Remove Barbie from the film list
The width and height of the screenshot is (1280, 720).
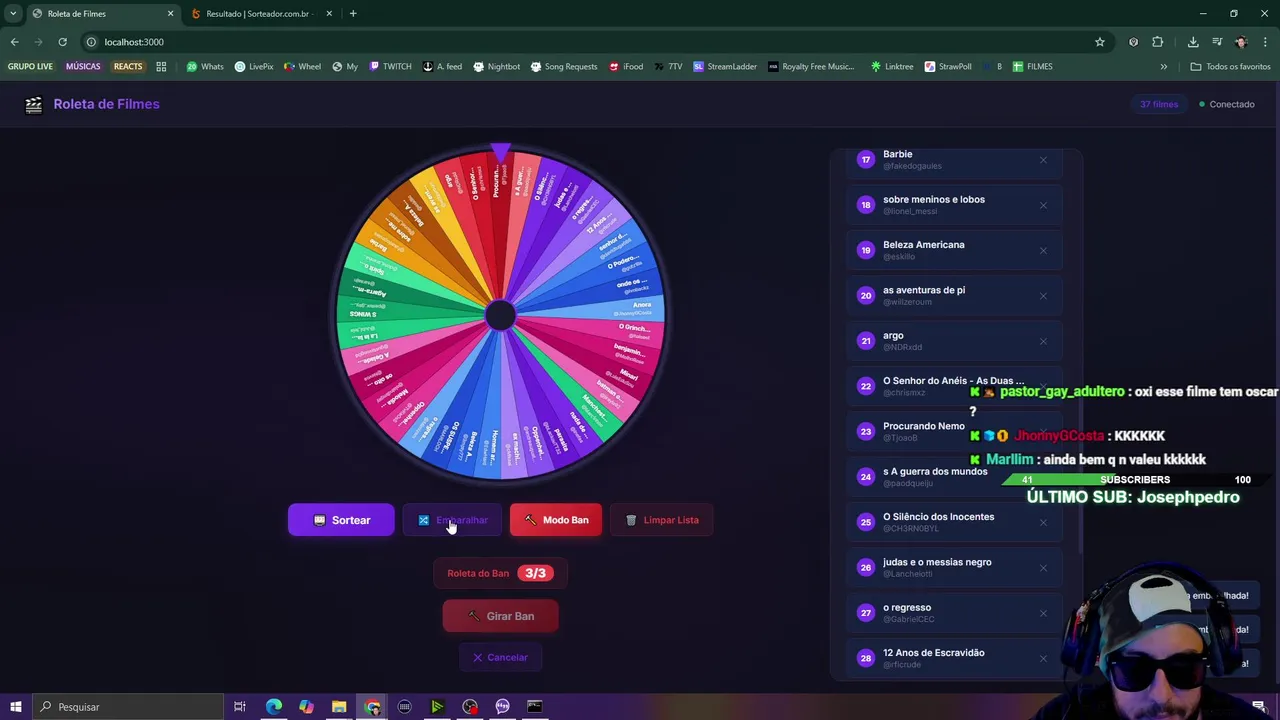pyautogui.click(x=1043, y=160)
